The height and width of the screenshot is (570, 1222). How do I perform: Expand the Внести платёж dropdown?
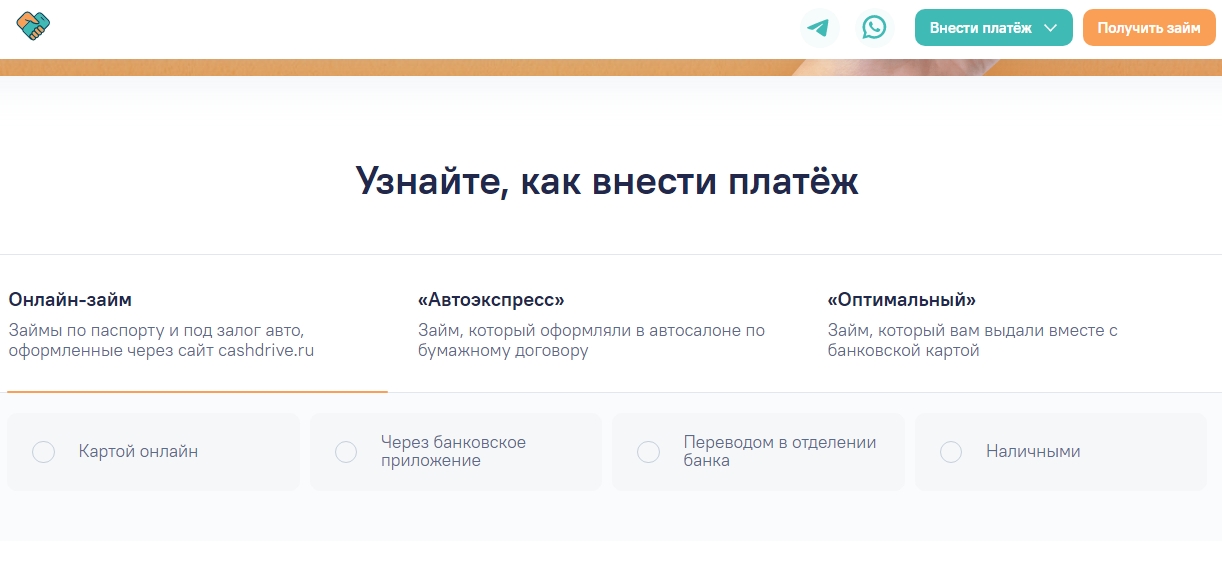point(993,28)
